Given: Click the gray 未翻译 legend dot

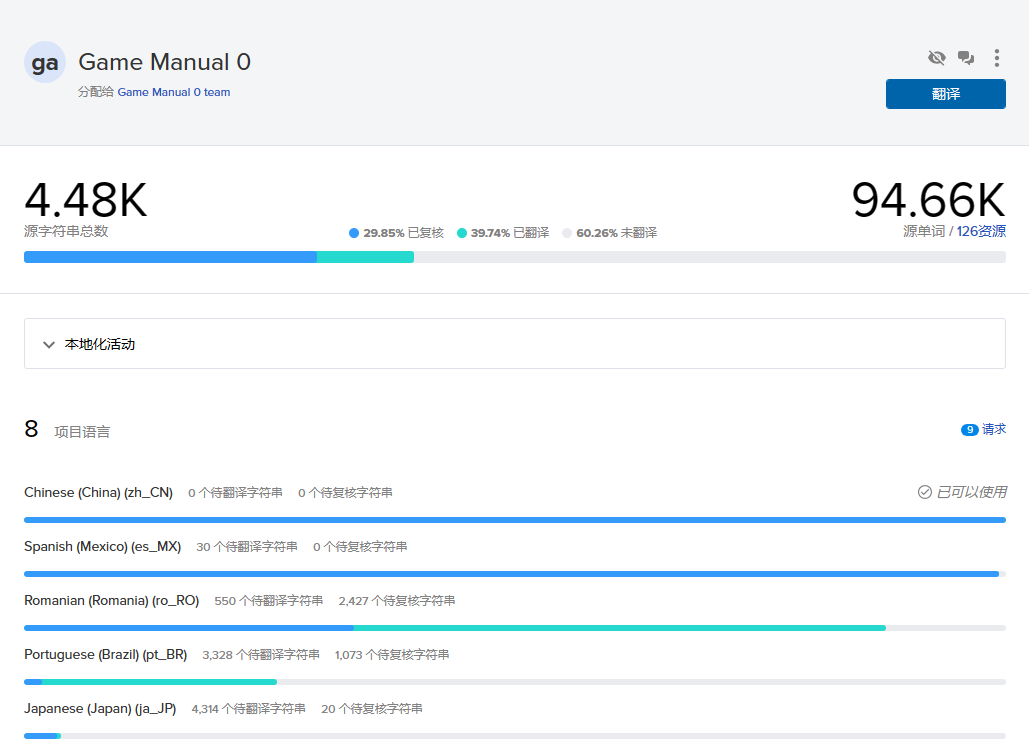Looking at the screenshot, I should point(567,233).
